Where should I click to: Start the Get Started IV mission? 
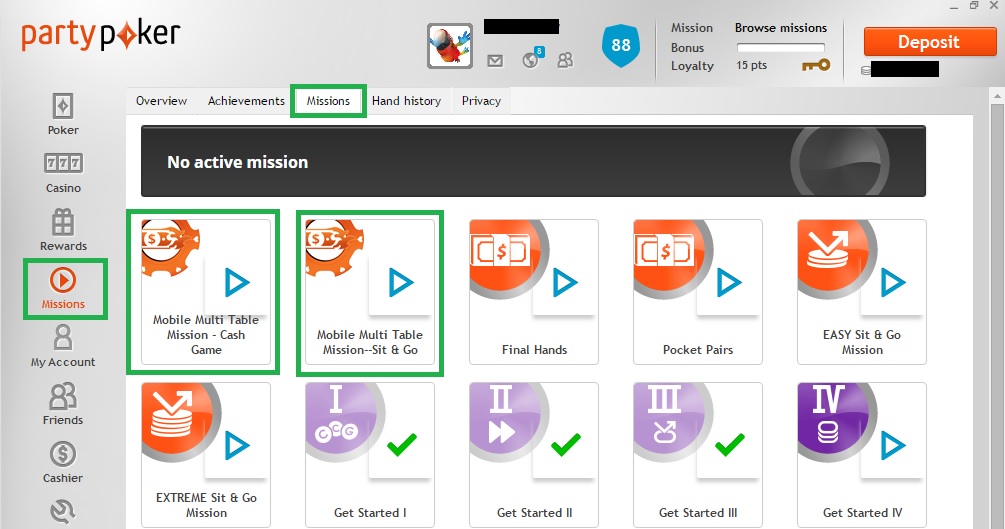click(893, 446)
